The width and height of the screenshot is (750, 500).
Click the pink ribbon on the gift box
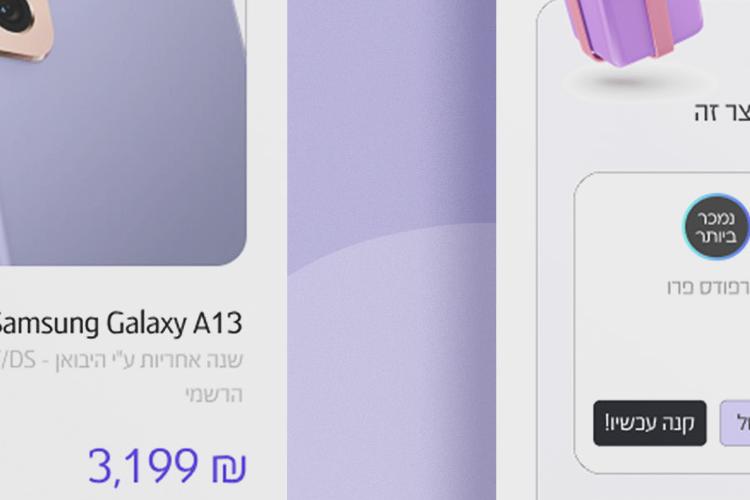[x=662, y=26]
